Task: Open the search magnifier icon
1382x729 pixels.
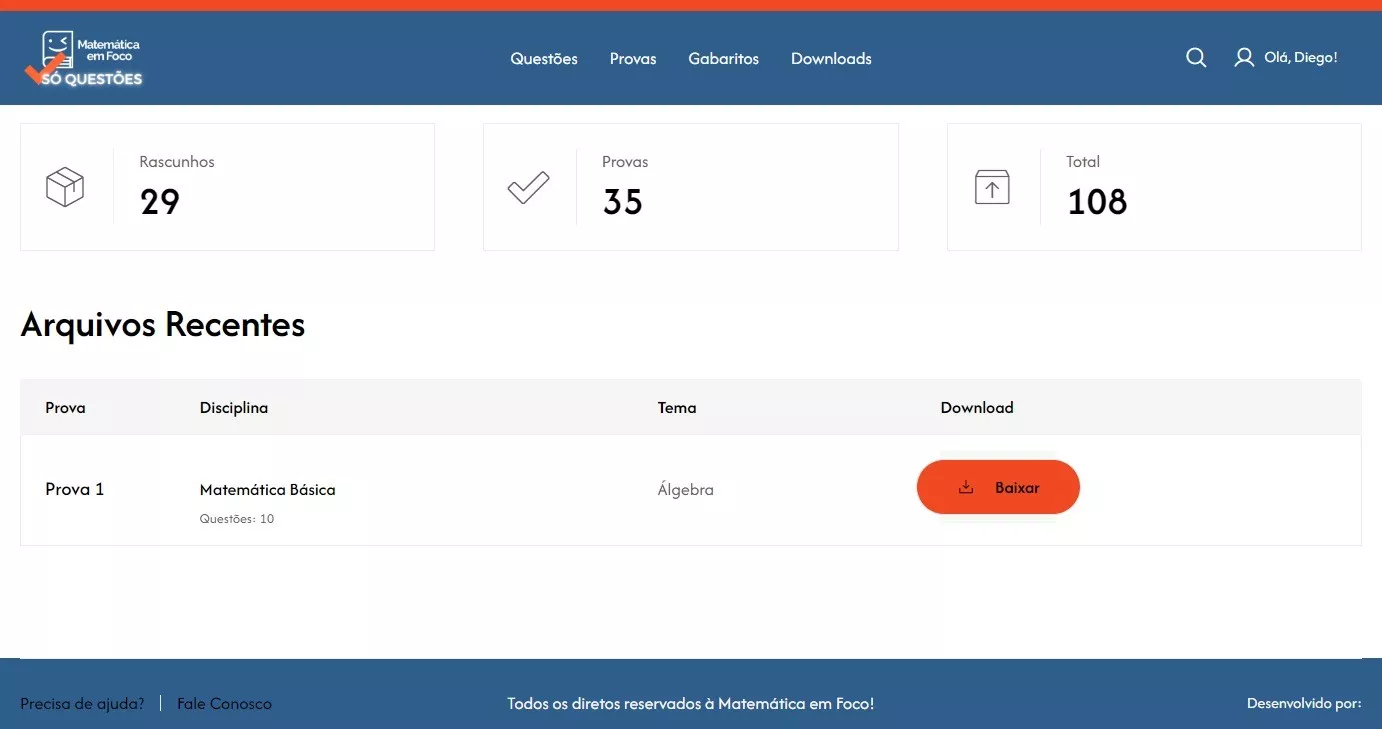Action: (1196, 58)
